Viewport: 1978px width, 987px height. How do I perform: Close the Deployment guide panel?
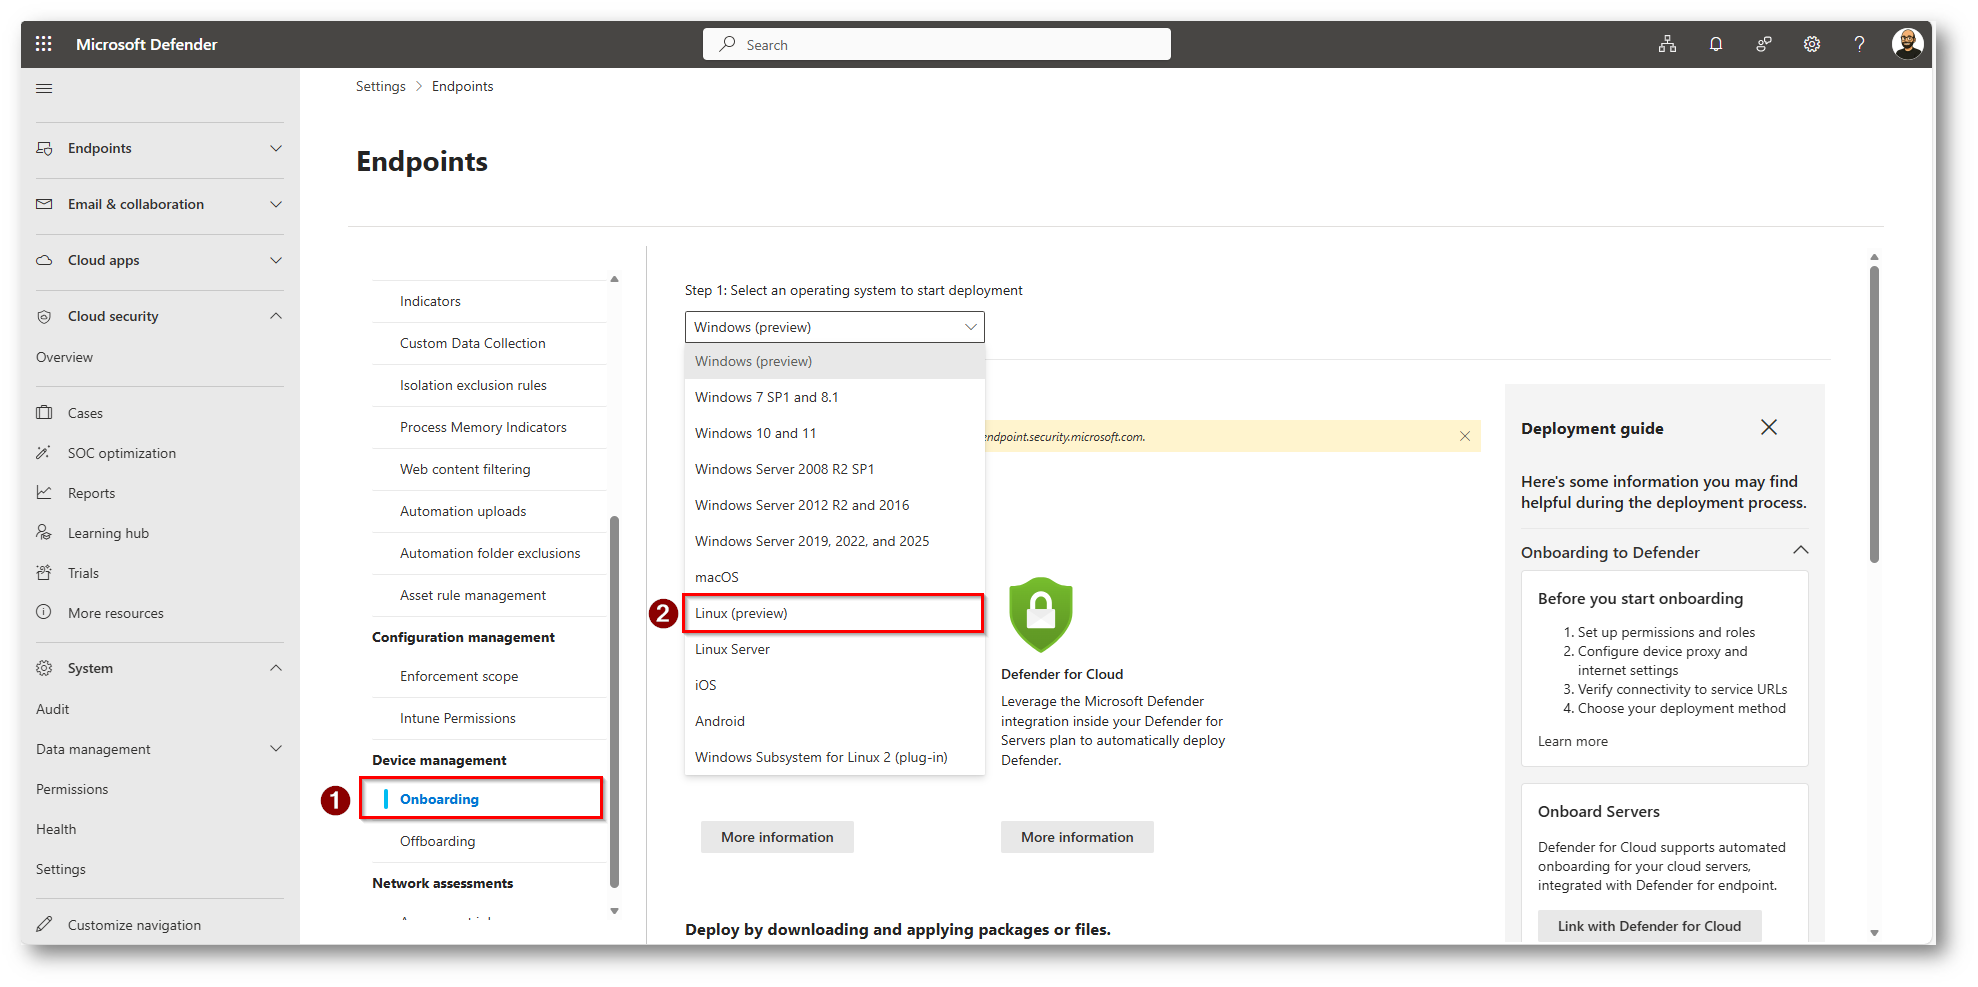1768,427
